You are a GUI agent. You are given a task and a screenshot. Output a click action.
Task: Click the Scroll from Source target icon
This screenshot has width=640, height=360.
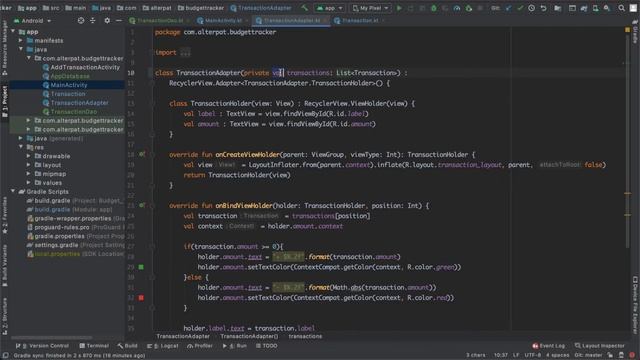(x=81, y=20)
